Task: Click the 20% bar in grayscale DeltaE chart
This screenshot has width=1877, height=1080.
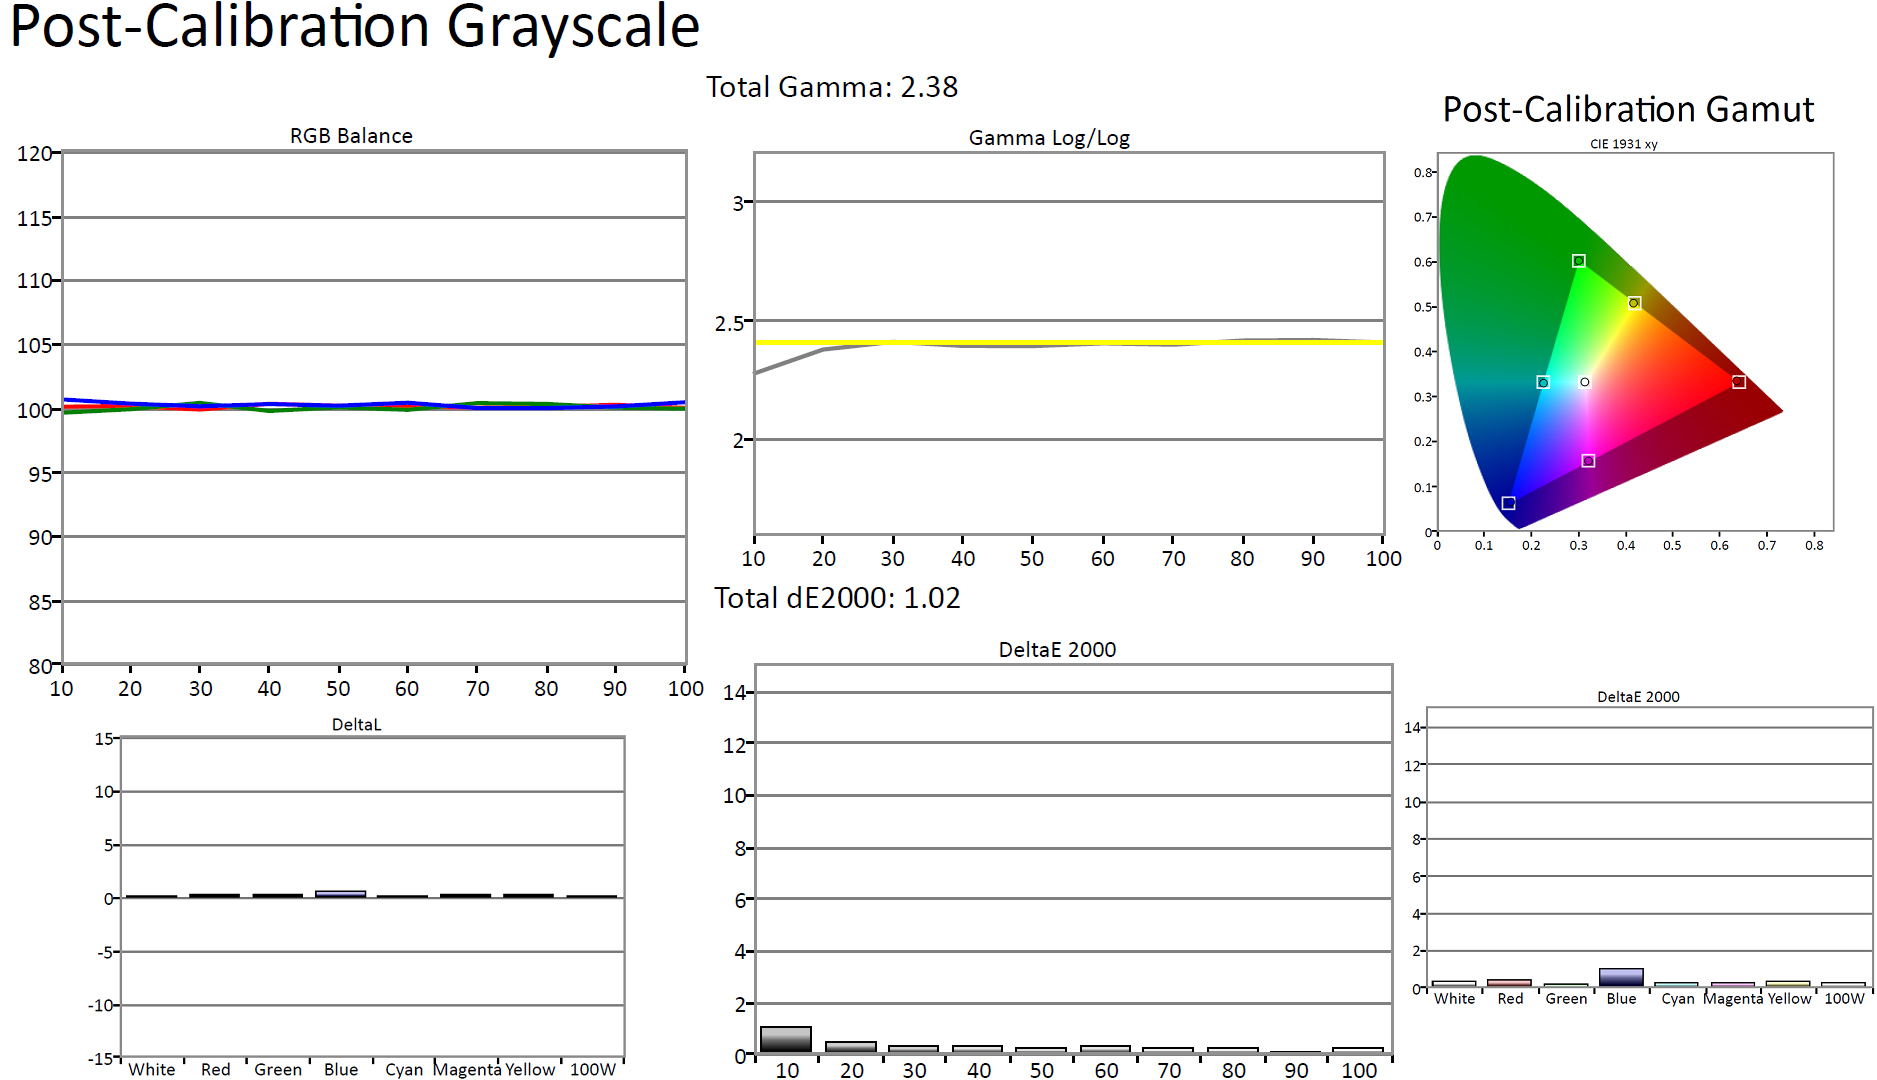Action: [851, 1047]
